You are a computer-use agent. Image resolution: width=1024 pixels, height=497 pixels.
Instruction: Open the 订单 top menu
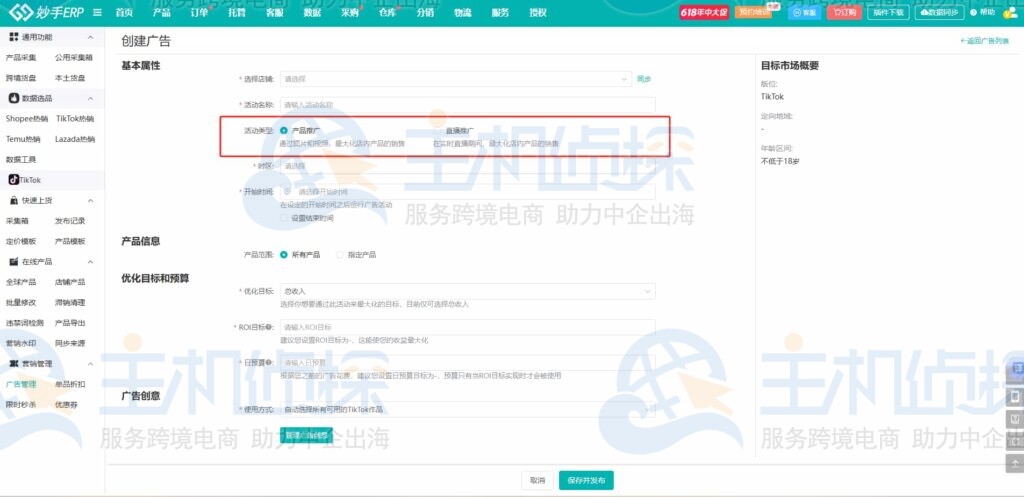coord(199,12)
